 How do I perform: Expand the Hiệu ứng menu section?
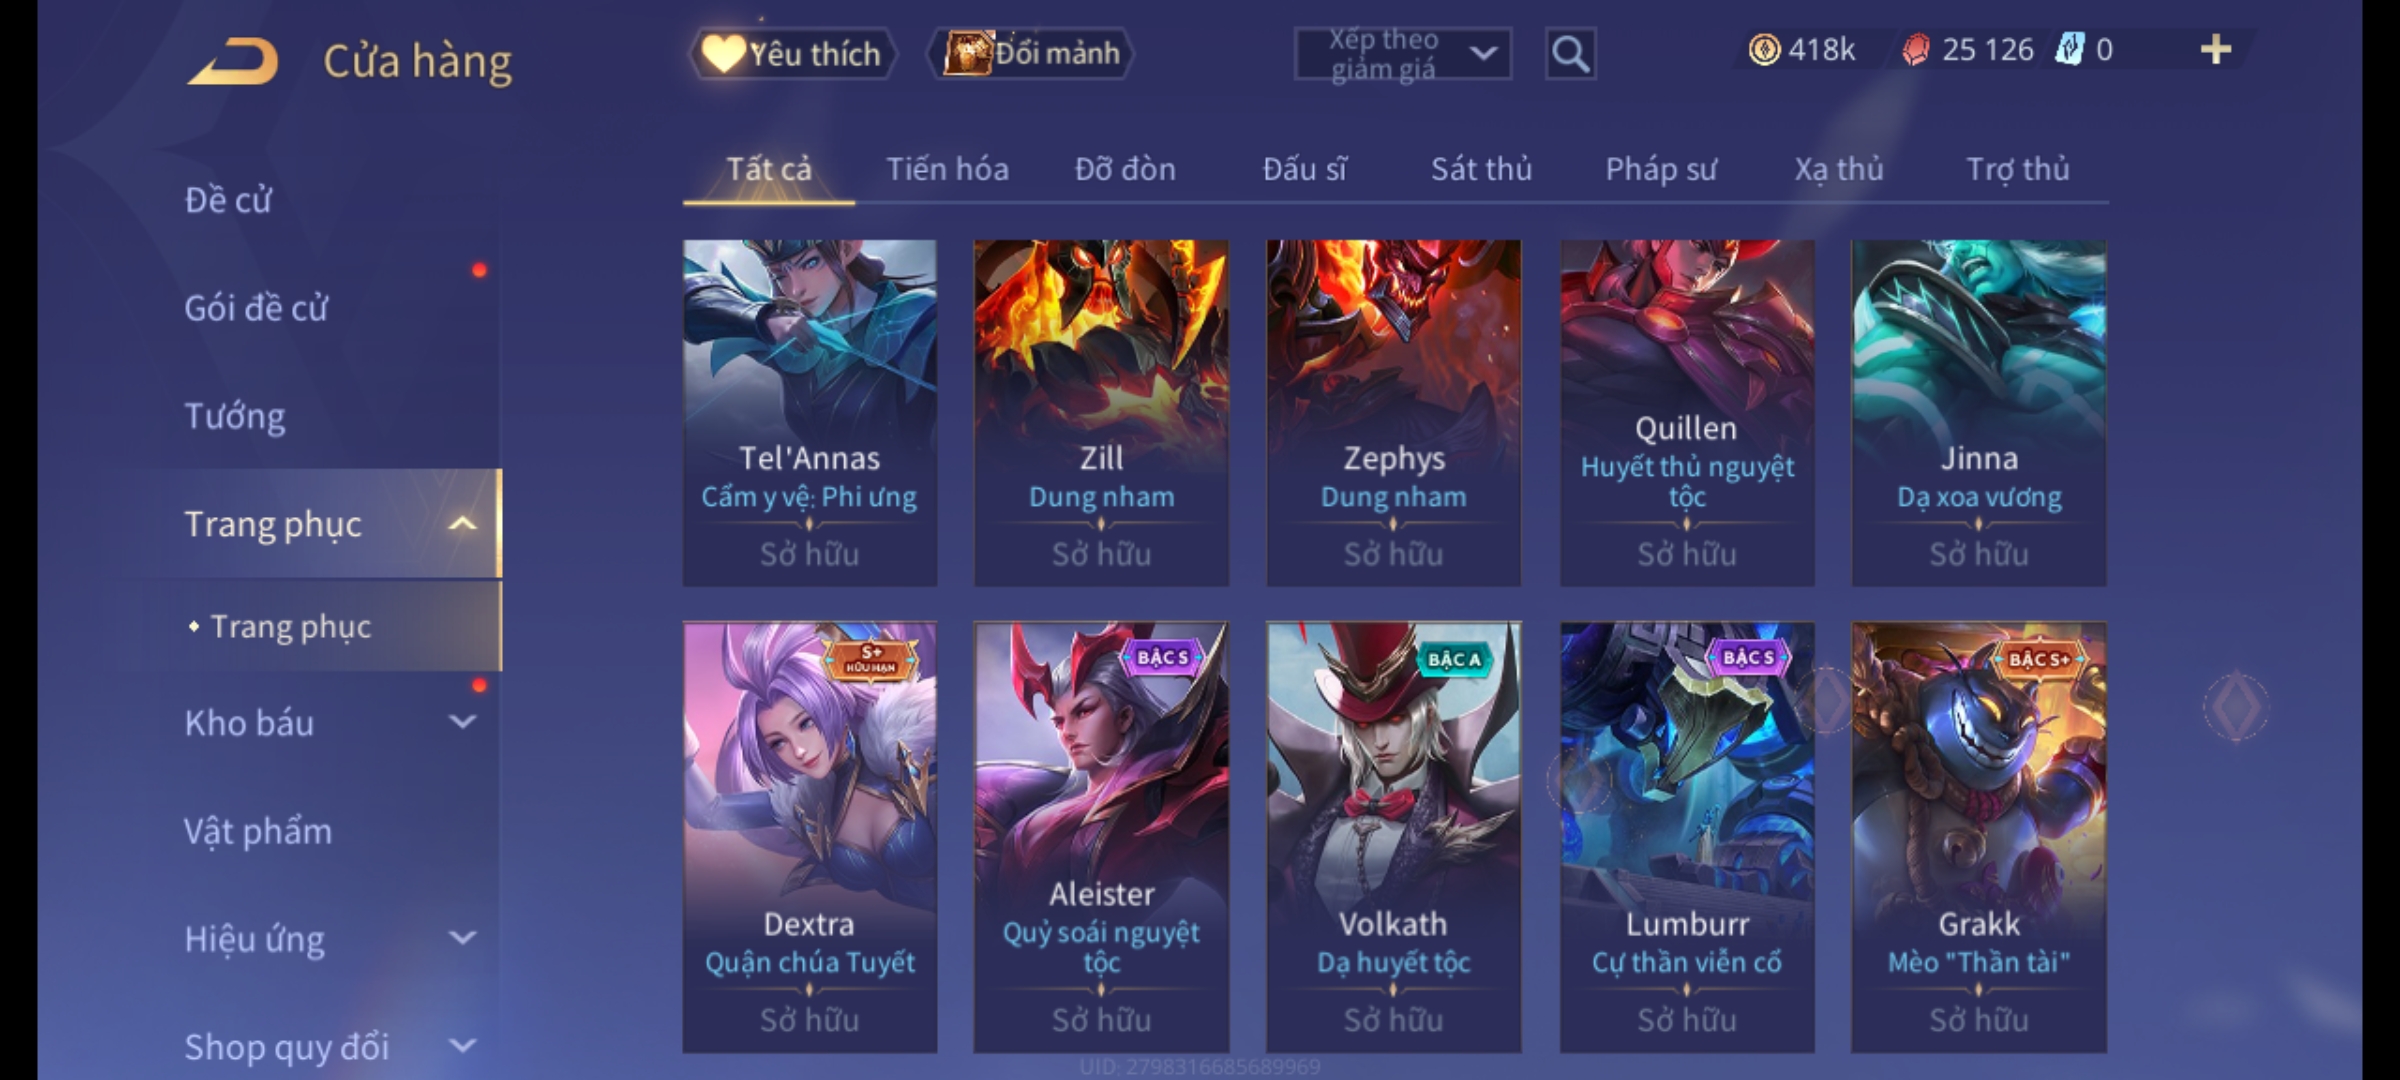click(462, 938)
